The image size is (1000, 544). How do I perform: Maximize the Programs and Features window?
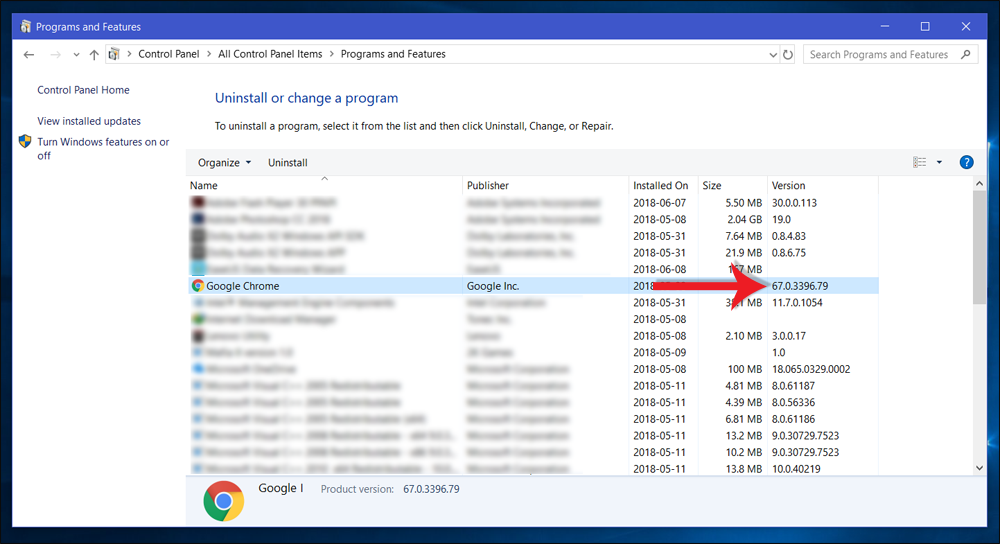pos(925,26)
